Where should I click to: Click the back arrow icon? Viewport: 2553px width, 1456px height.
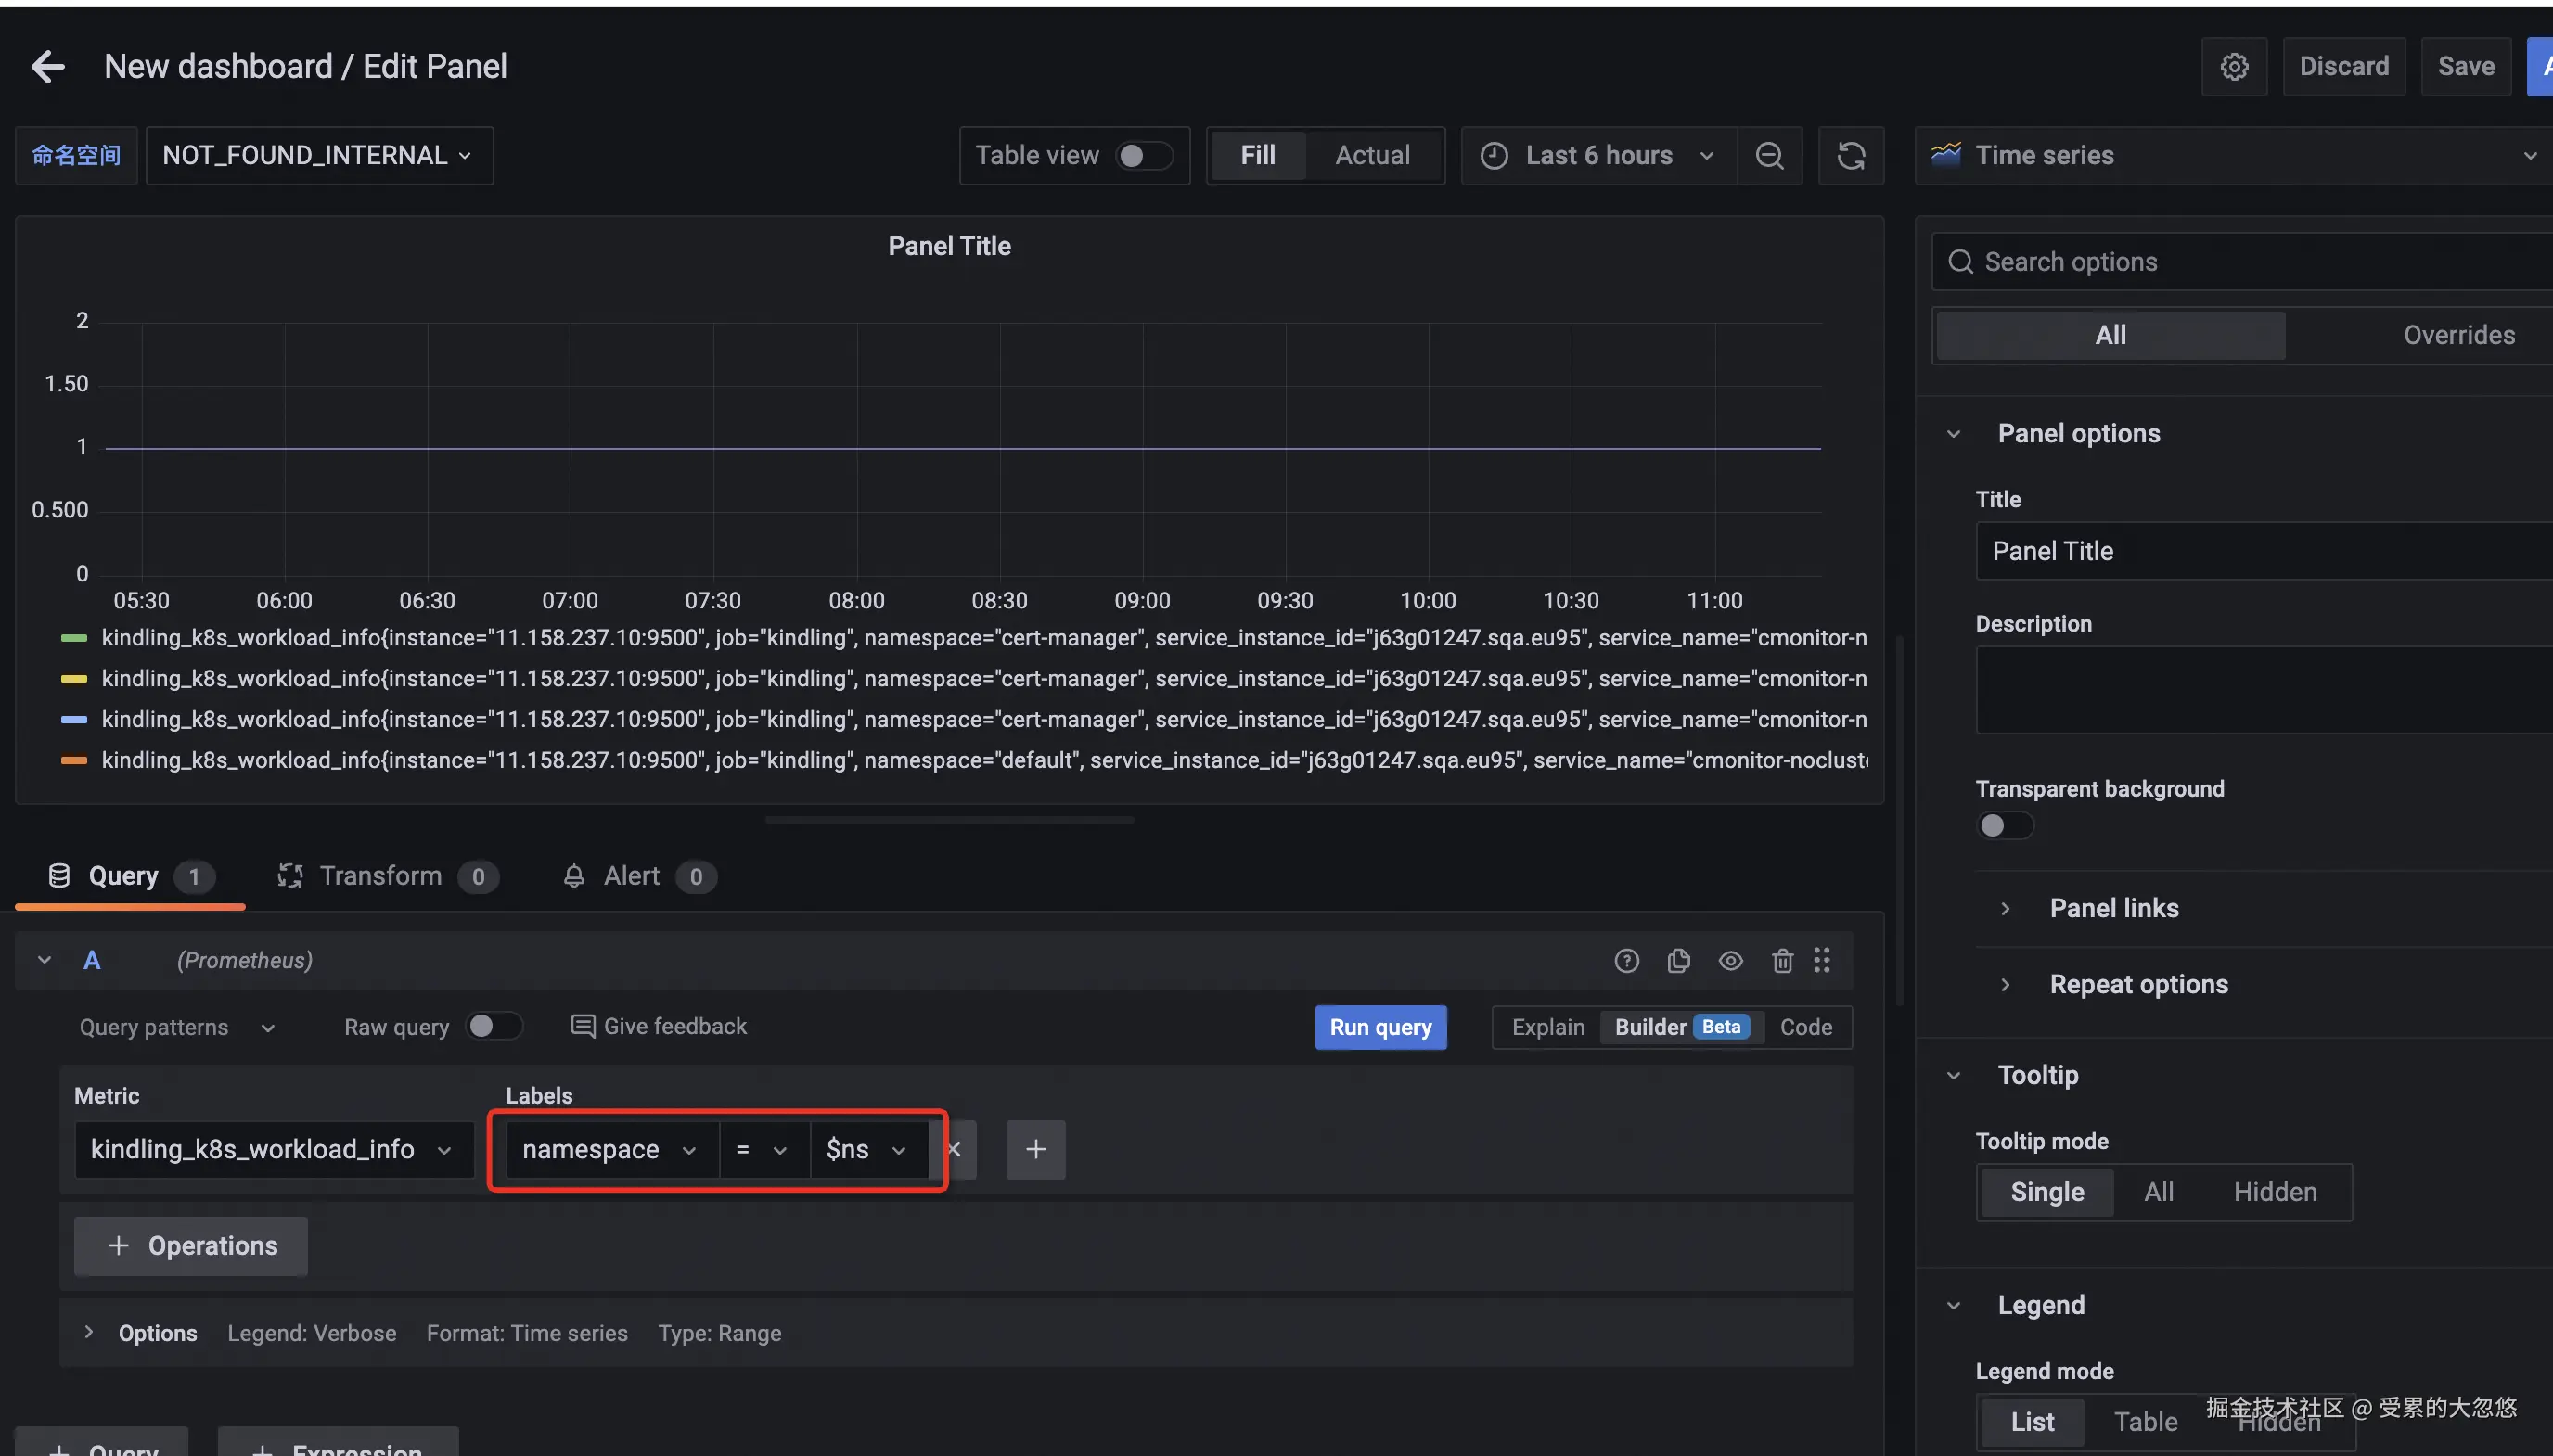coord(47,67)
